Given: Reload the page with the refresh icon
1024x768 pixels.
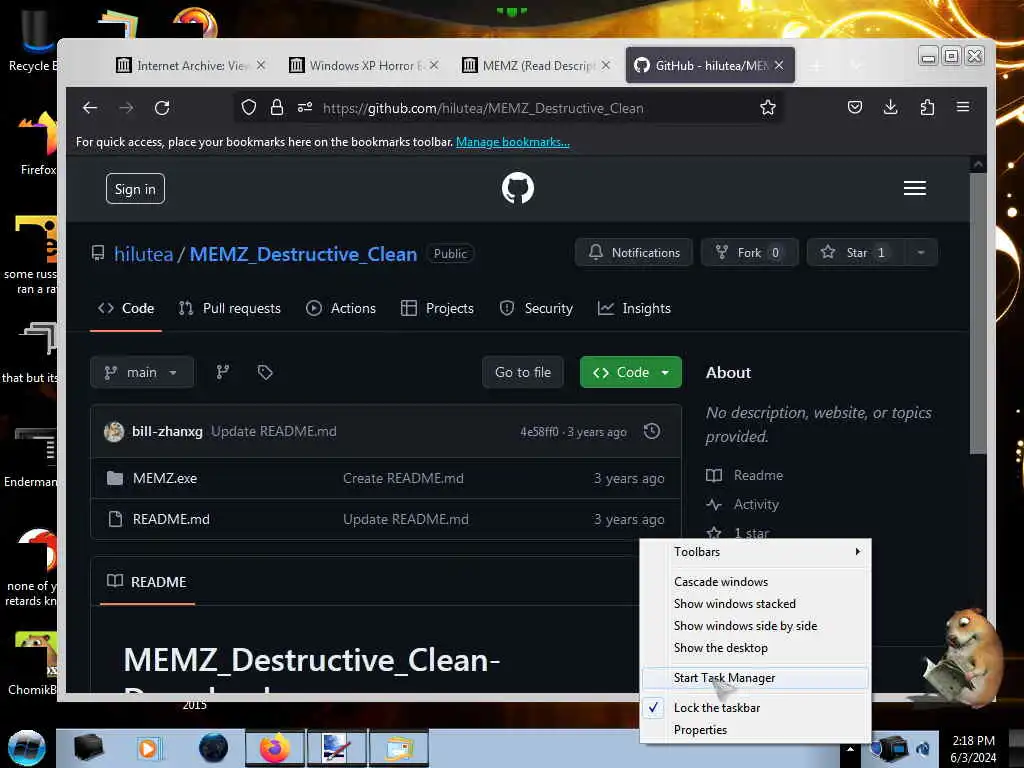Looking at the screenshot, I should (x=162, y=108).
